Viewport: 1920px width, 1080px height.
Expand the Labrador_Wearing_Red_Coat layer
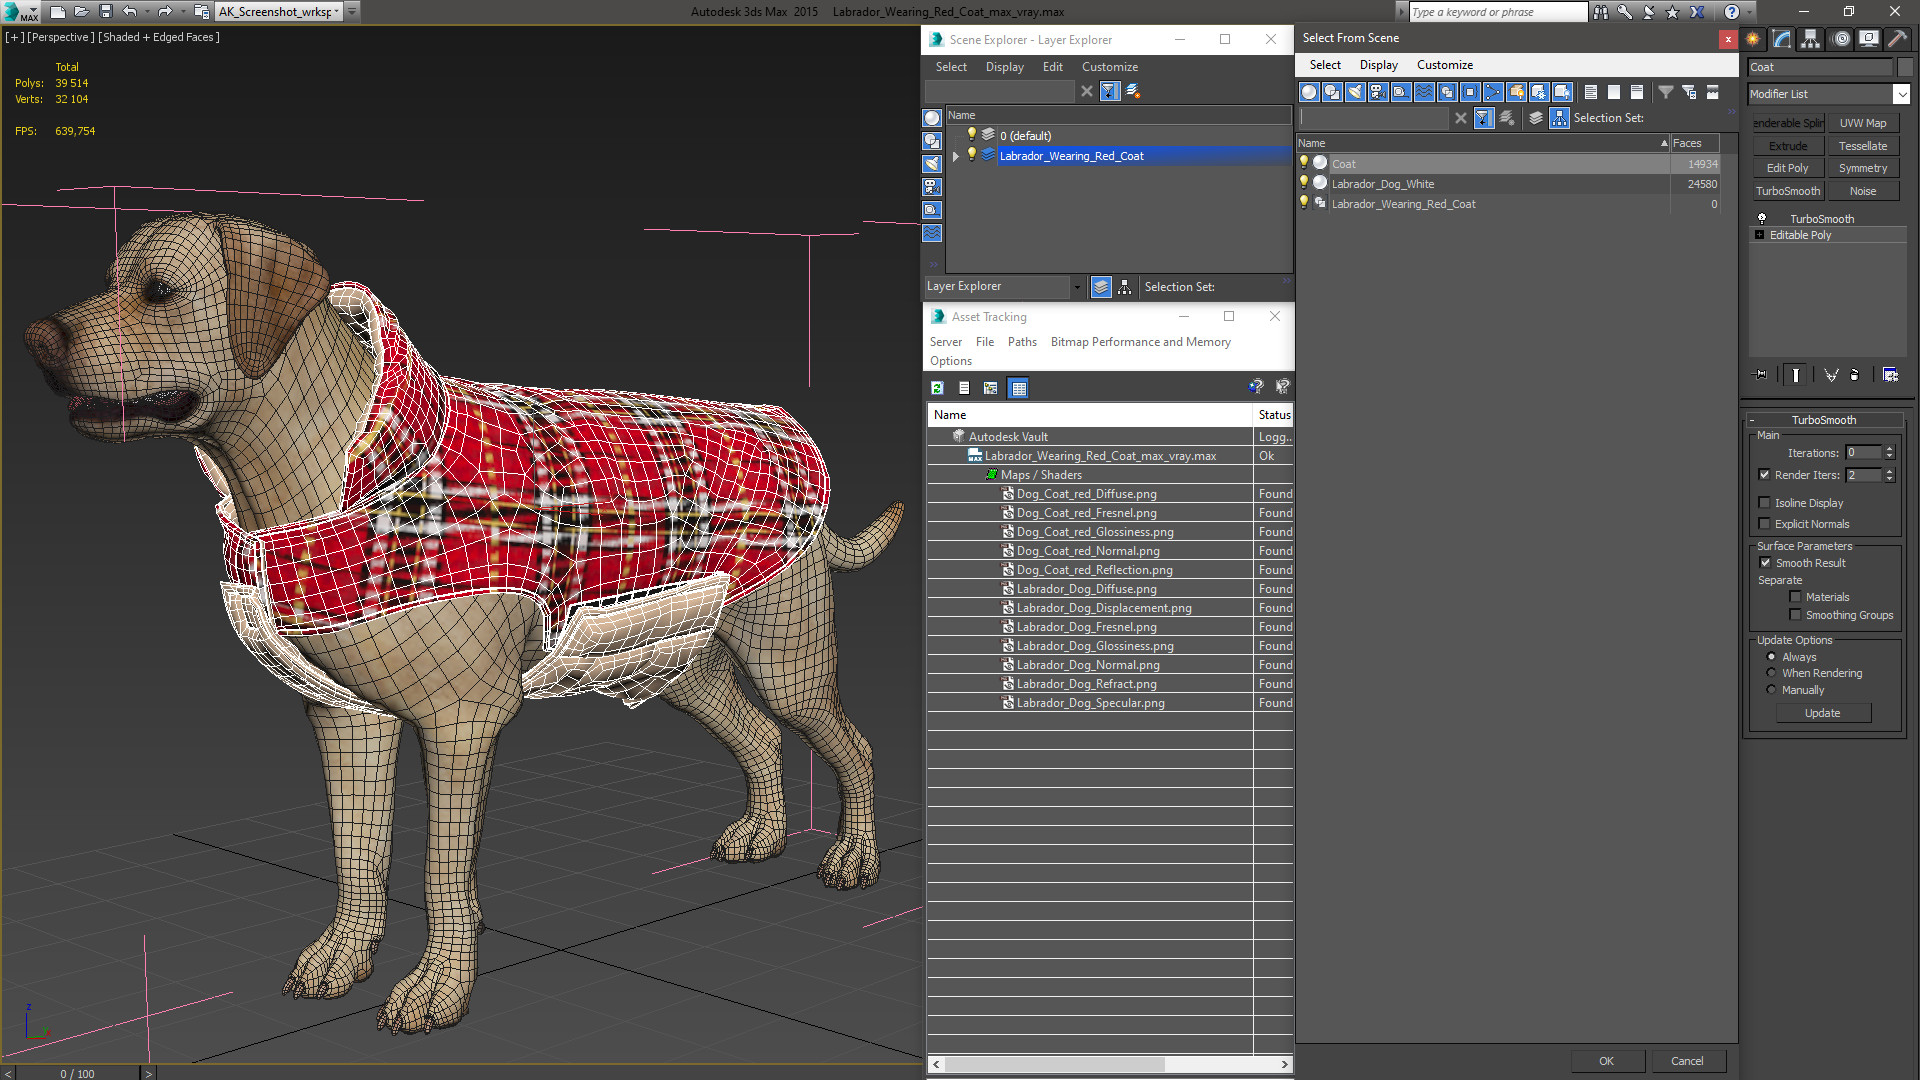(956, 156)
